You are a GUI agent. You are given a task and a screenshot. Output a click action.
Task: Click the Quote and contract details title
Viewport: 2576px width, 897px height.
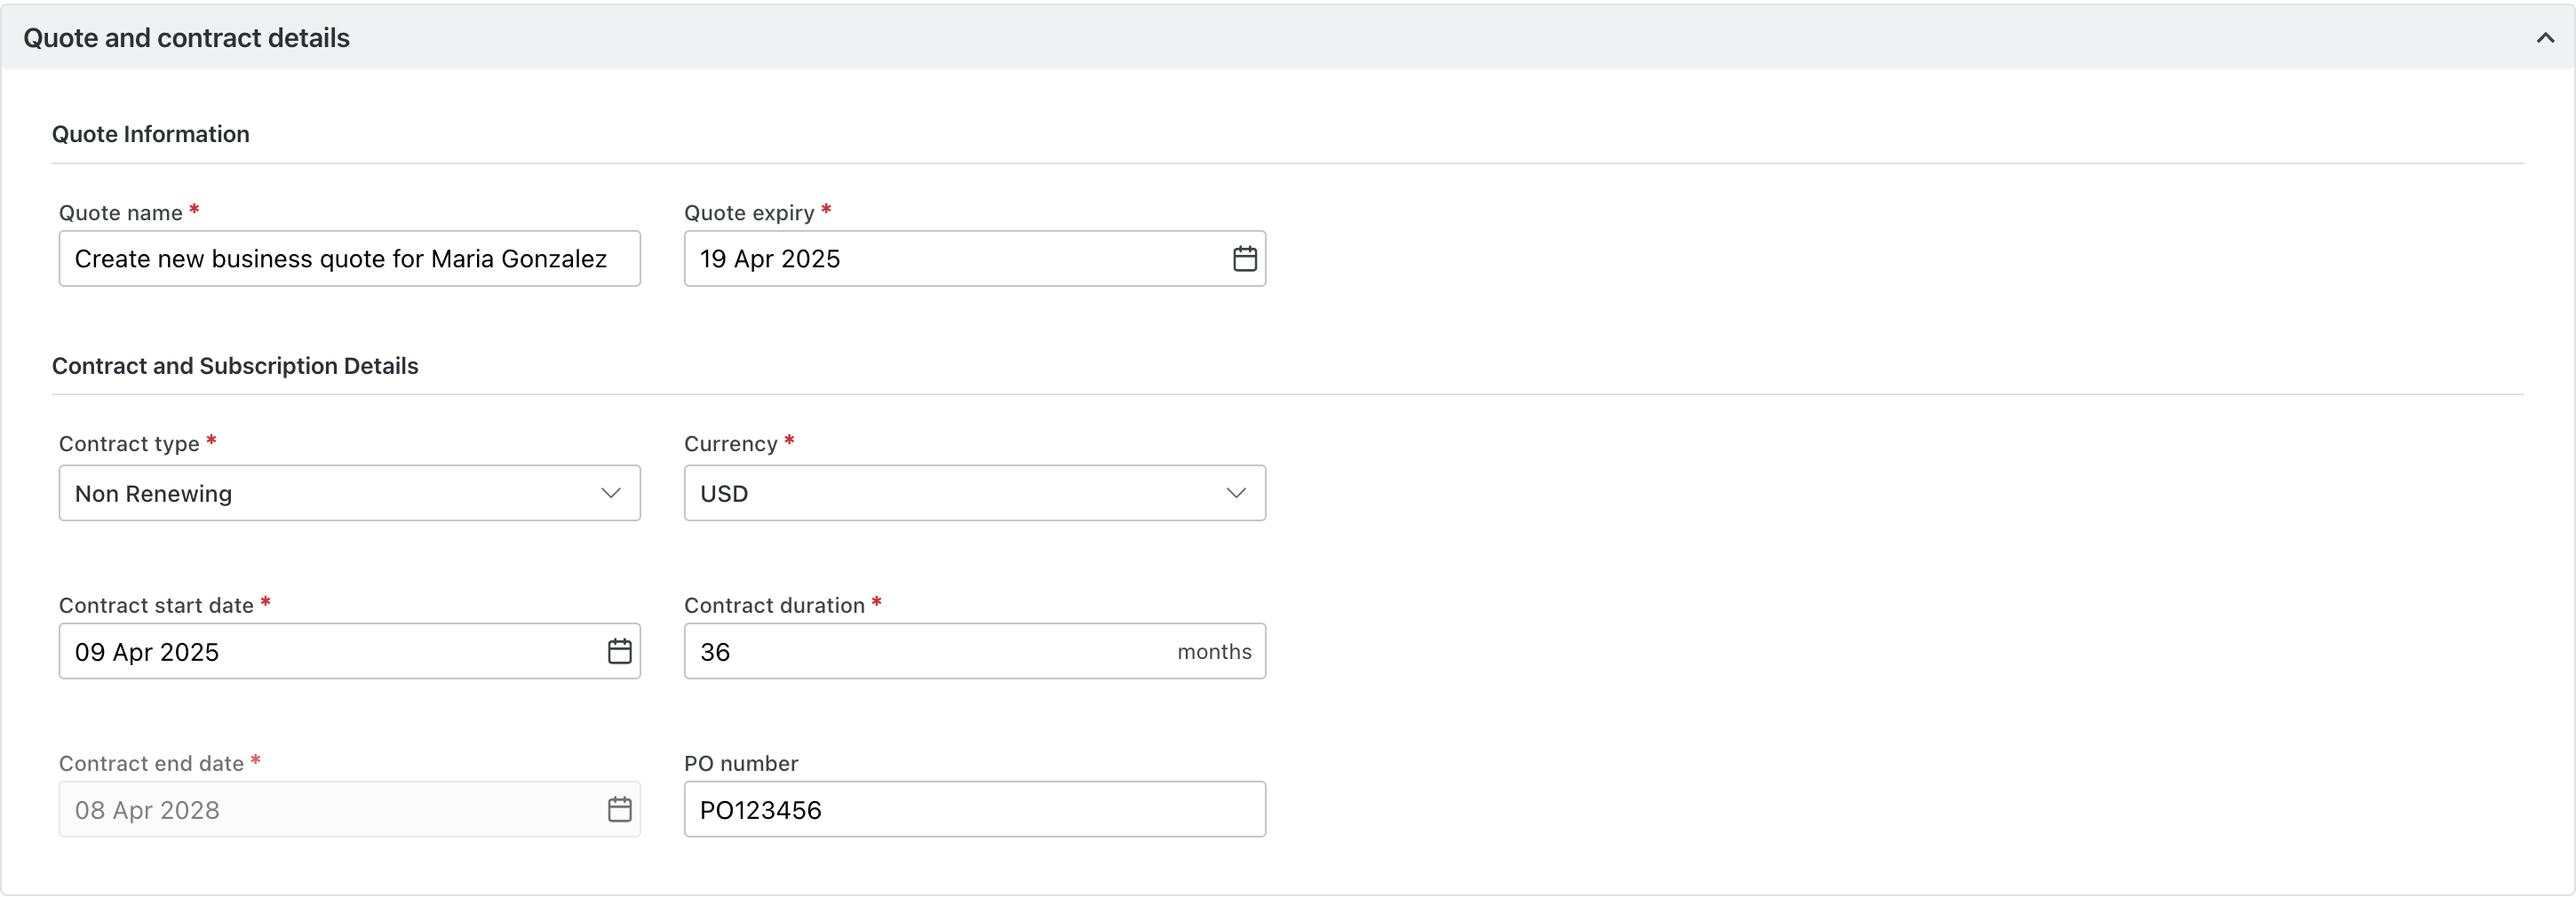(186, 38)
